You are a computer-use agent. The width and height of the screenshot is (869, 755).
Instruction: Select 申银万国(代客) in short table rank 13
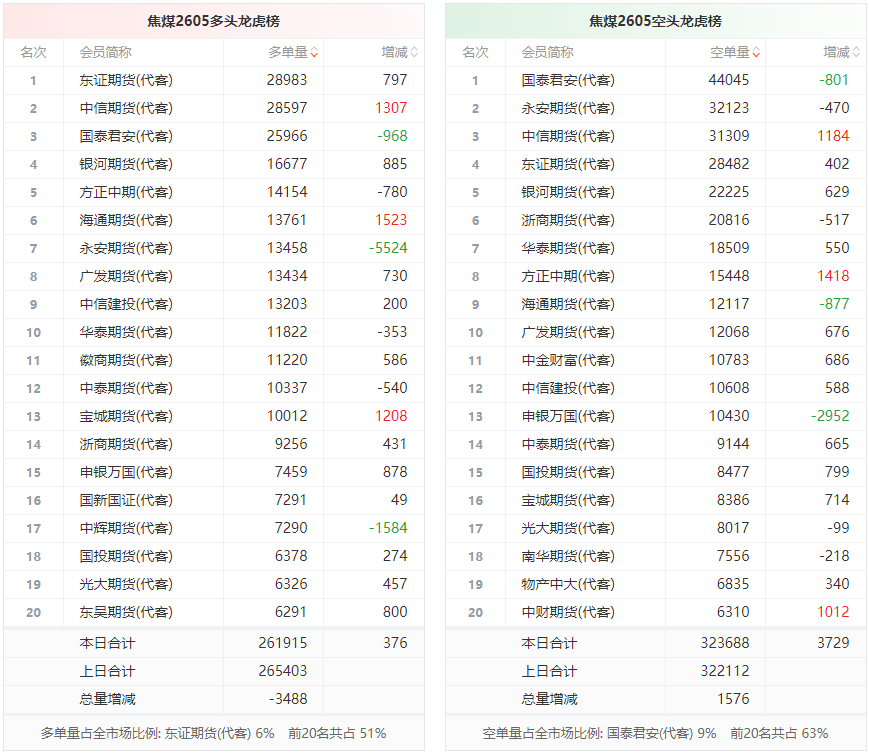point(568,416)
